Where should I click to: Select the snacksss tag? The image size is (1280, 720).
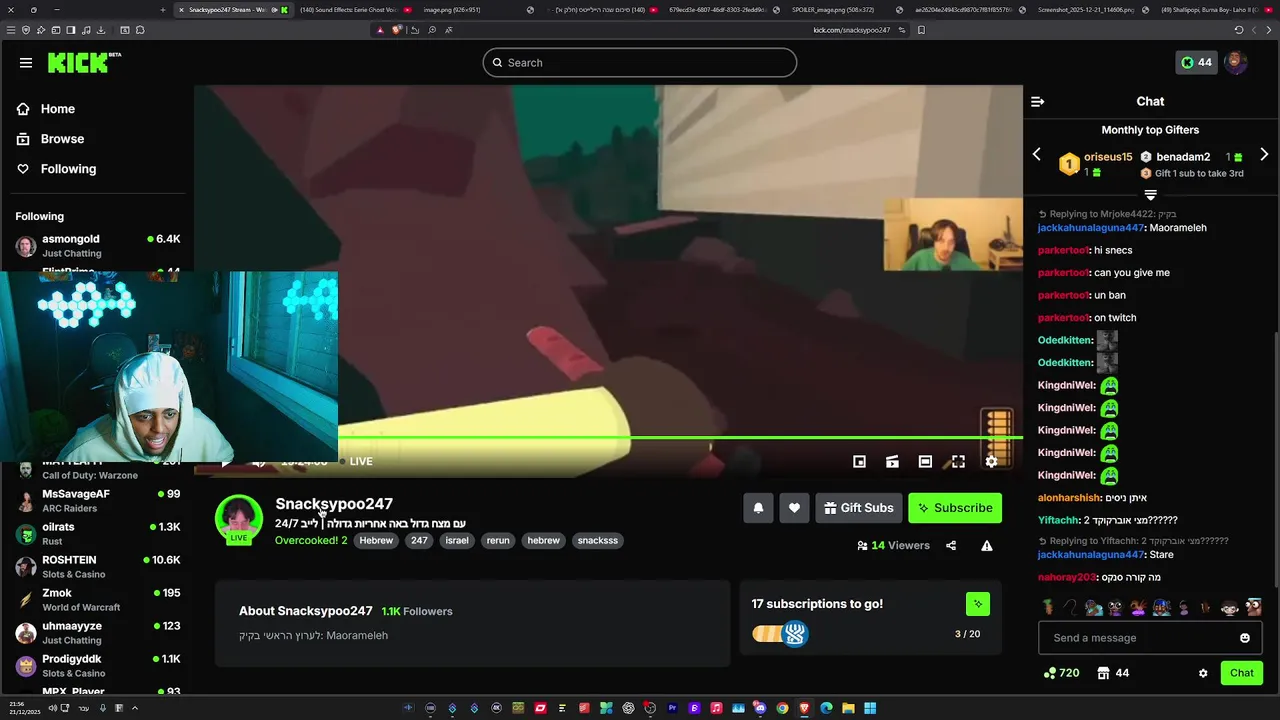[598, 540]
